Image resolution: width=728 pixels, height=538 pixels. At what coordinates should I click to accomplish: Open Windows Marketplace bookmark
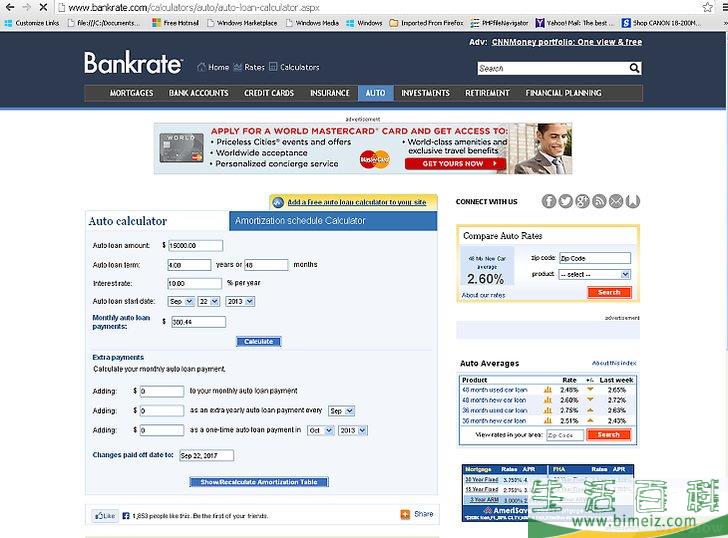click(242, 23)
